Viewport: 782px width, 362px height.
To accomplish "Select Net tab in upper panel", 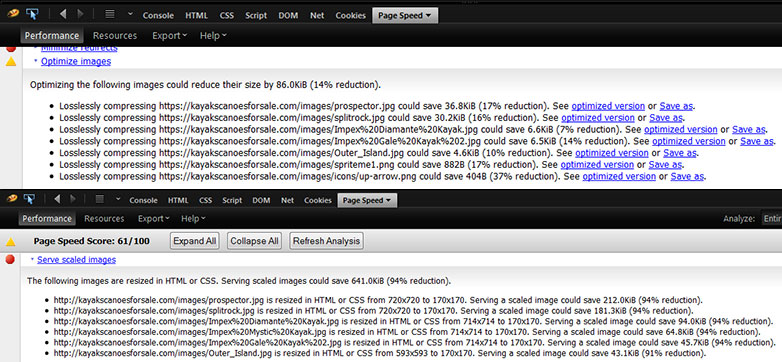I will pyautogui.click(x=317, y=15).
